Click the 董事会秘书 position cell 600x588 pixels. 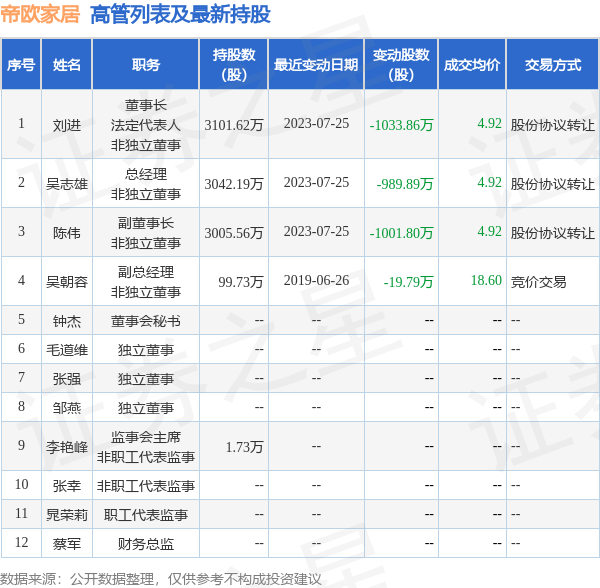146,321
